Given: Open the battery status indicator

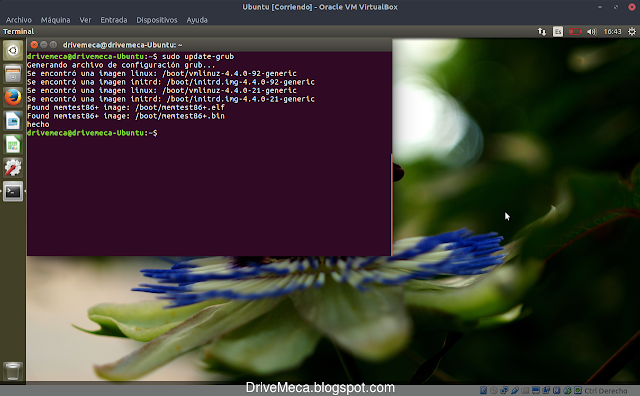Looking at the screenshot, I should point(575,31).
